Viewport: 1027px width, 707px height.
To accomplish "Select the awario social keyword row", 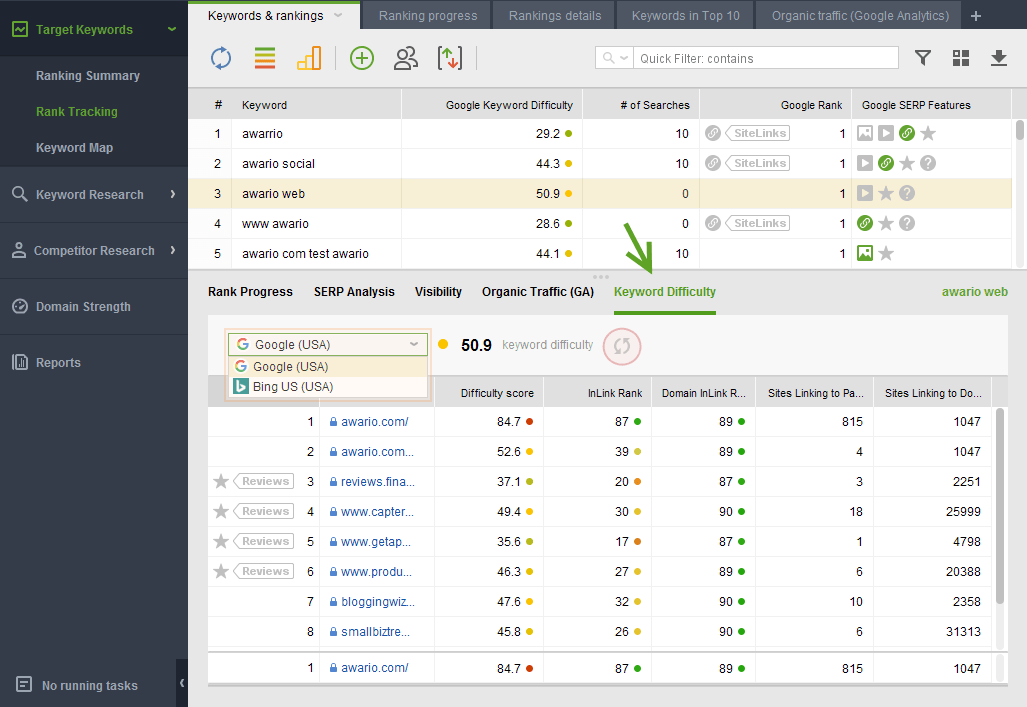I will pos(600,164).
